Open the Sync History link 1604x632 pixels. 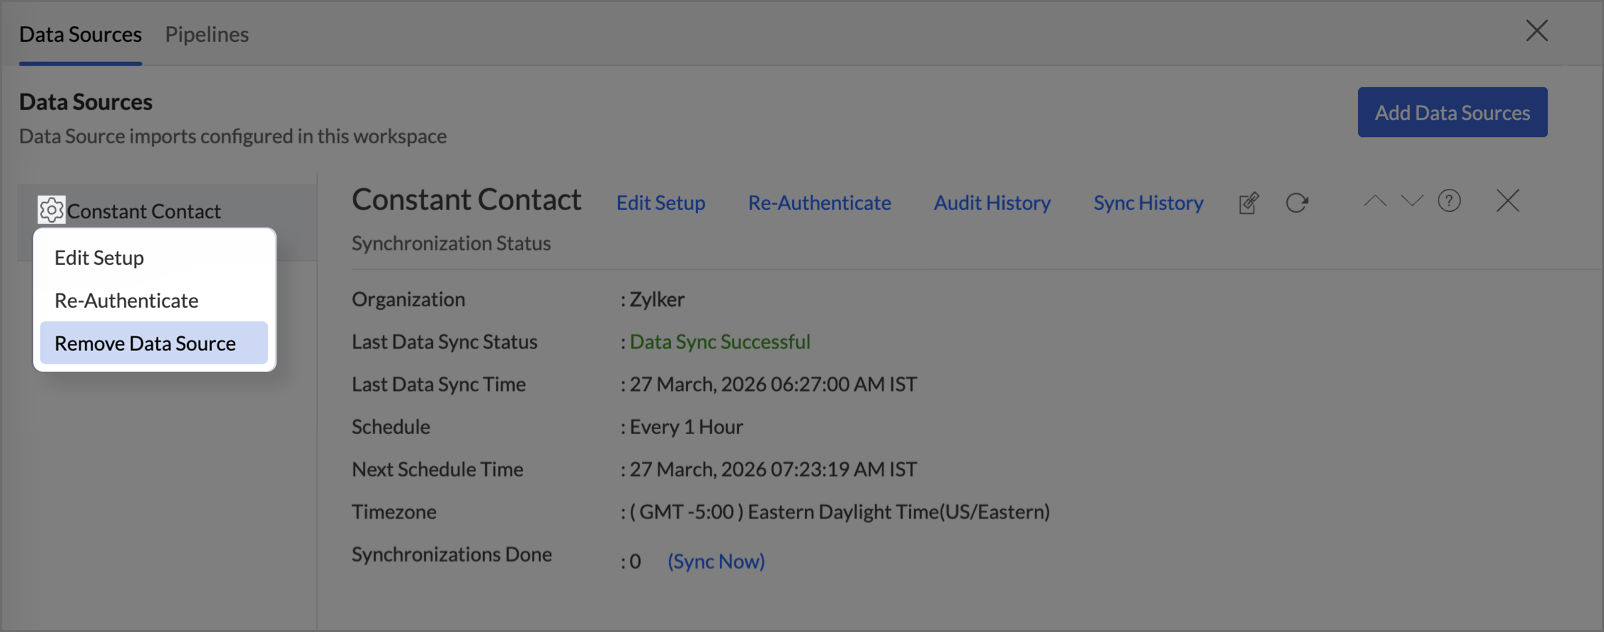[1148, 203]
